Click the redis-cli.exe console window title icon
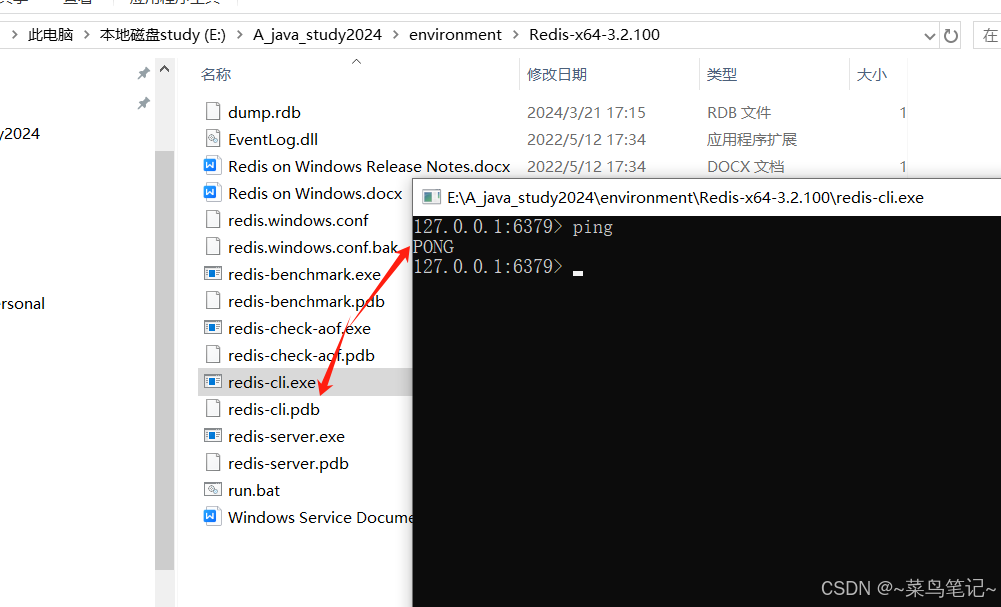Image resolution: width=1001 pixels, height=607 pixels. click(431, 197)
